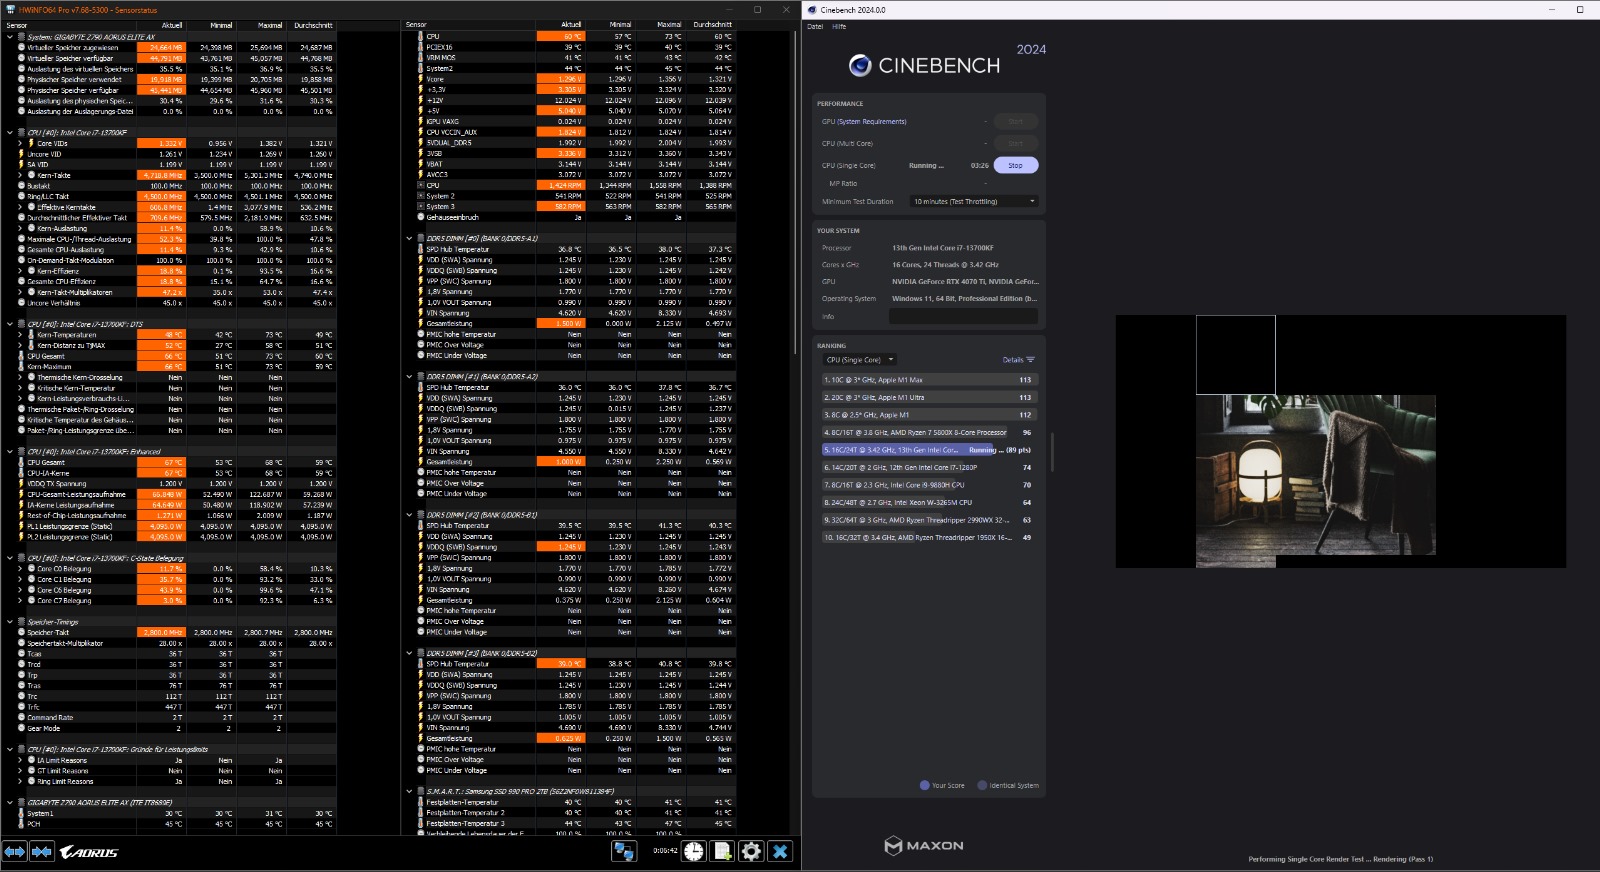
Task: Expand the IA Limit Reasons row
Action: point(20,760)
